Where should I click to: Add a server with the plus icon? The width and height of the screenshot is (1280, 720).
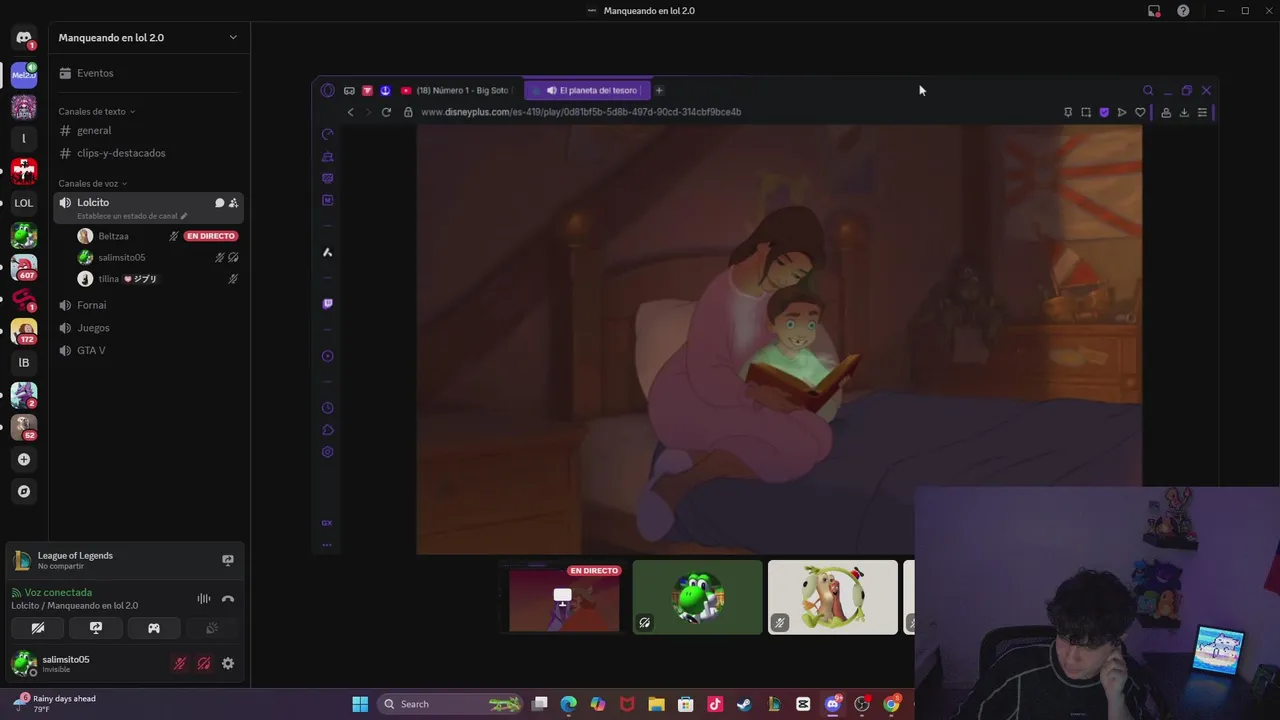24,459
